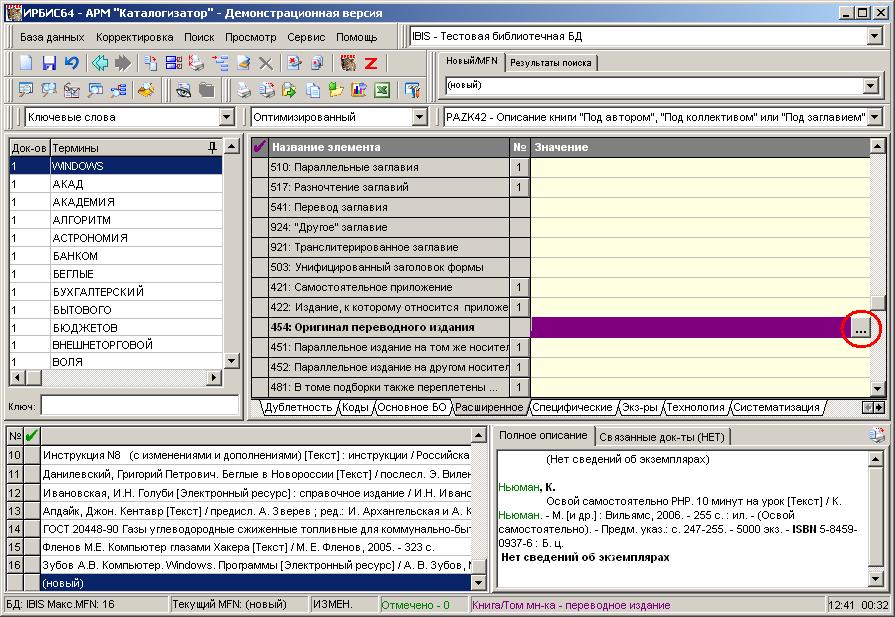This screenshot has height=617, width=895.
Task: Switch to the Основное БО tab
Action: 412,407
